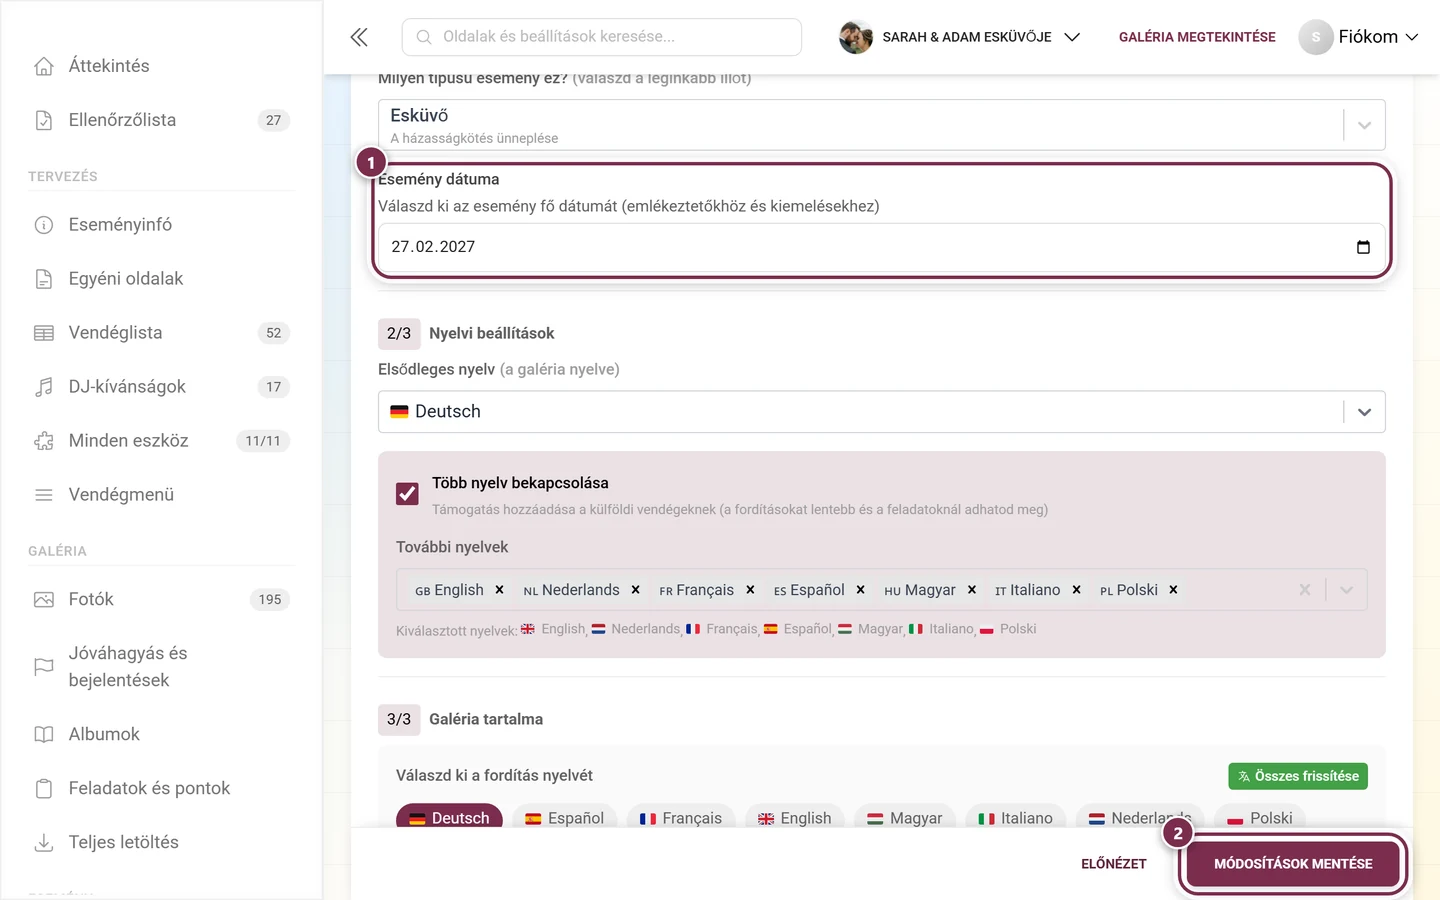1440x900 pixels.
Task: Click the Fotók picture icon
Action: [44, 600]
